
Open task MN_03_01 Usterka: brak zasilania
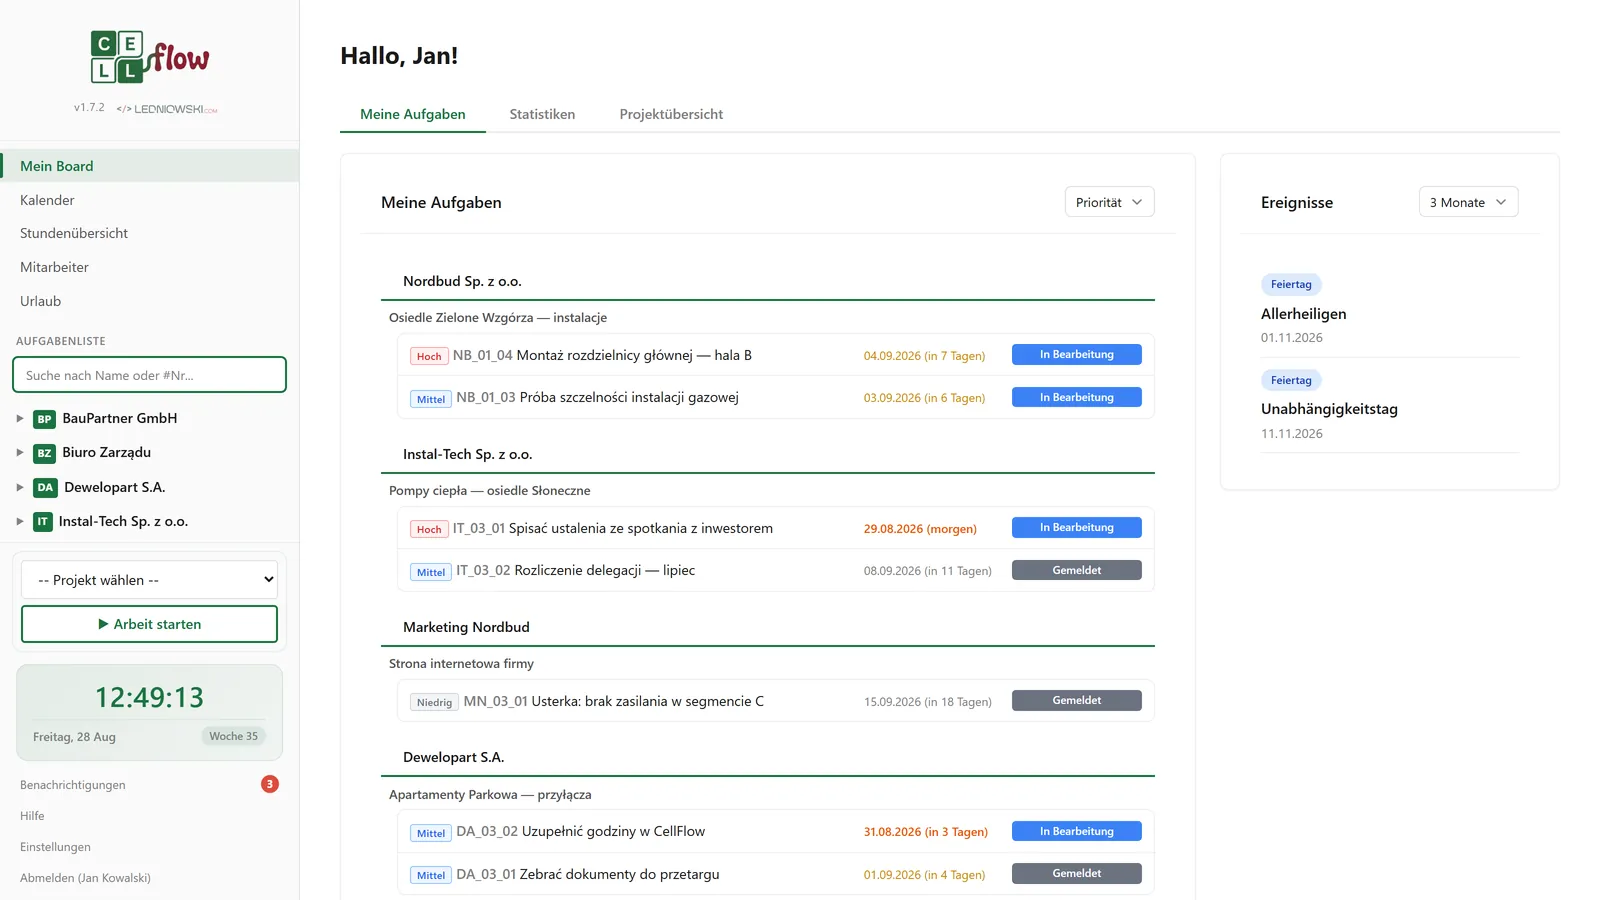click(x=613, y=701)
